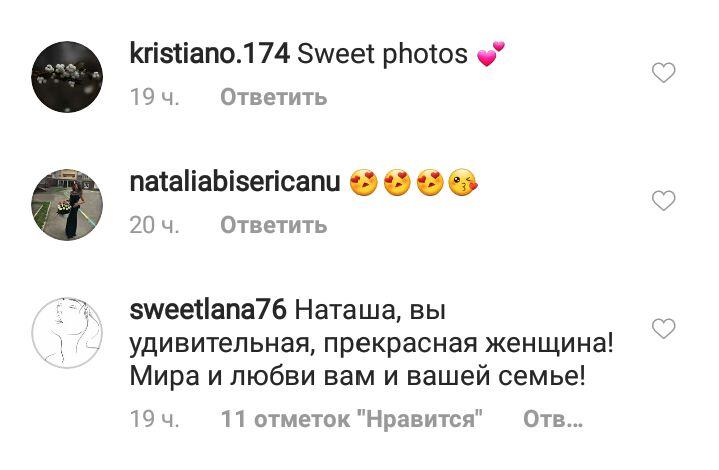
Task: Select the Sweet photos comment text
Action: pyautogui.click(x=382, y=54)
